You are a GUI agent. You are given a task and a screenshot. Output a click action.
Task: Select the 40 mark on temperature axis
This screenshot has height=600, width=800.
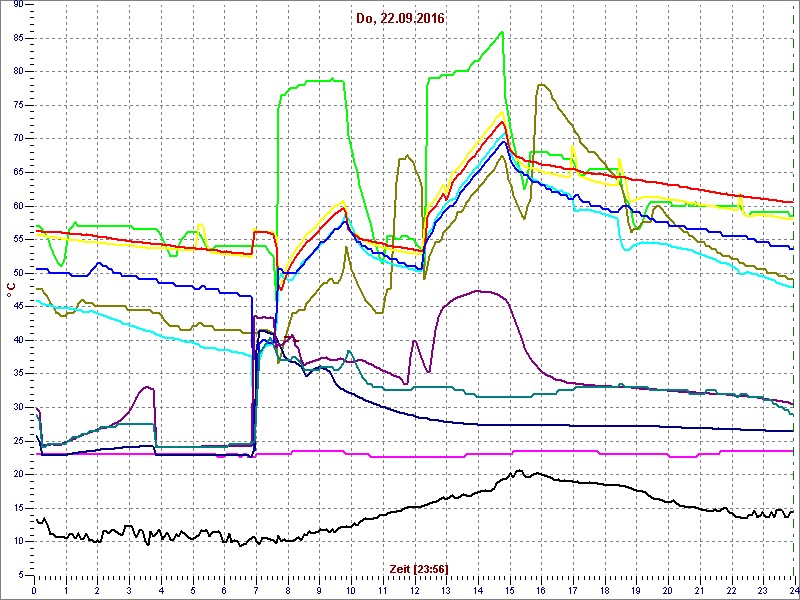[x=18, y=340]
